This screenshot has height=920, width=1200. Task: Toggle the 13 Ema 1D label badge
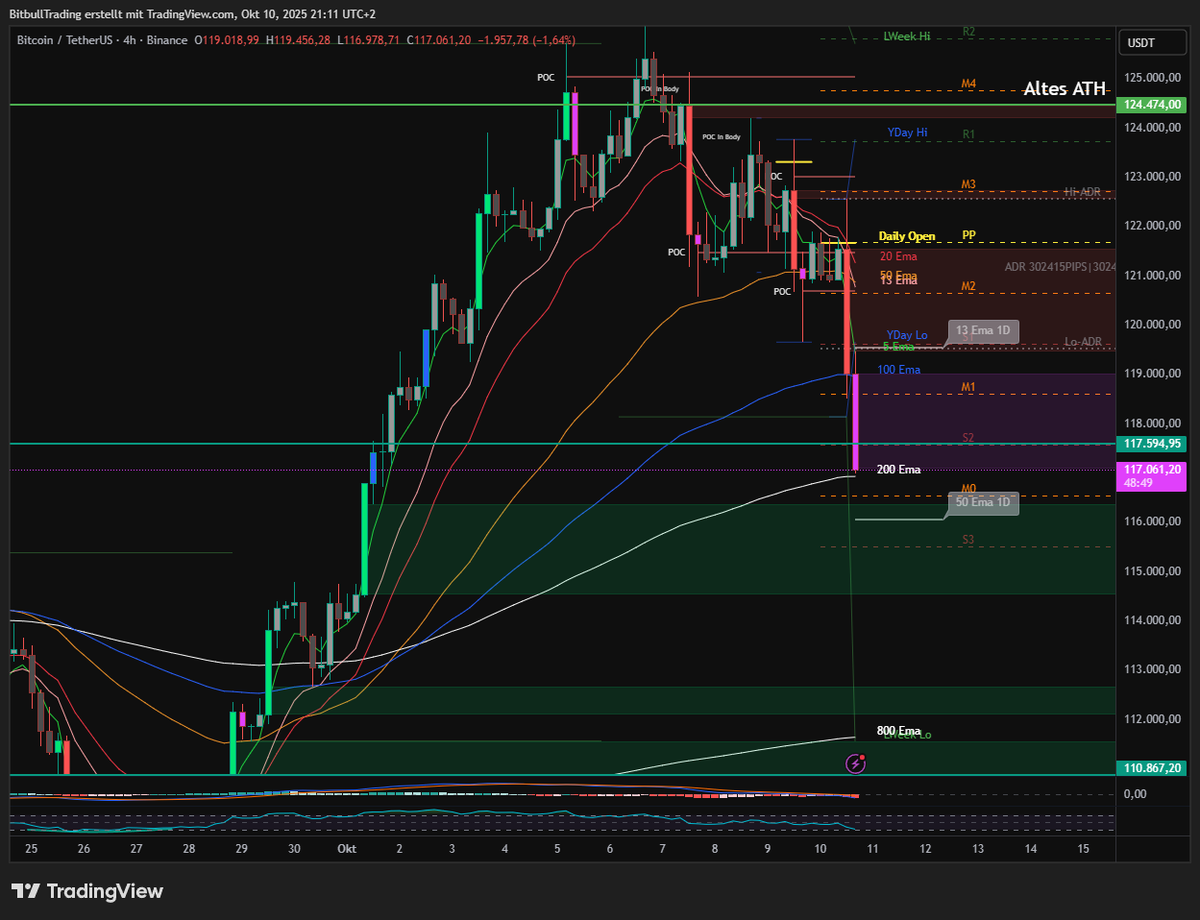[983, 331]
